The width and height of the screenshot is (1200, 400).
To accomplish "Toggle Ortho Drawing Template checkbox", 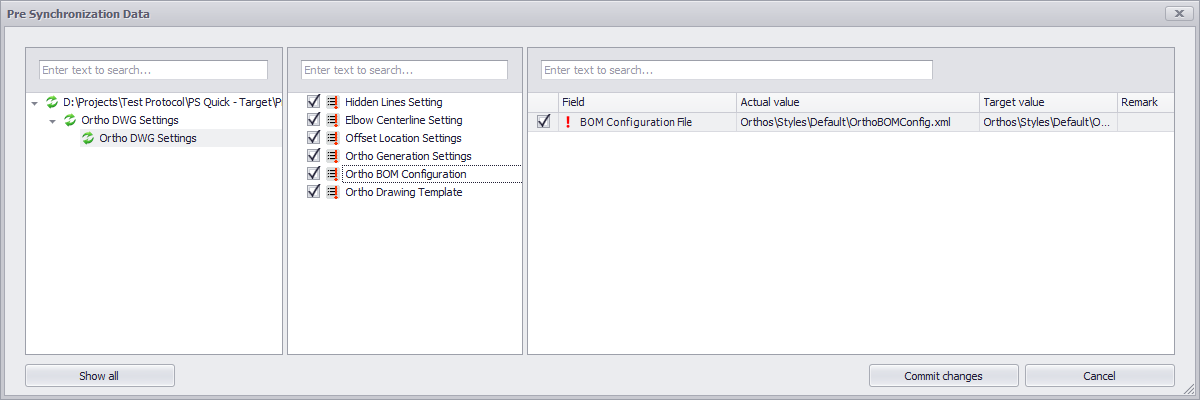I will click(x=314, y=192).
